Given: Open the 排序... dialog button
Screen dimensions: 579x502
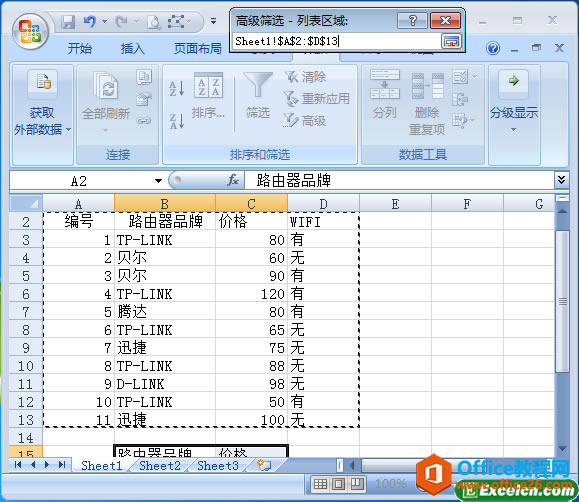Looking at the screenshot, I should (x=208, y=95).
